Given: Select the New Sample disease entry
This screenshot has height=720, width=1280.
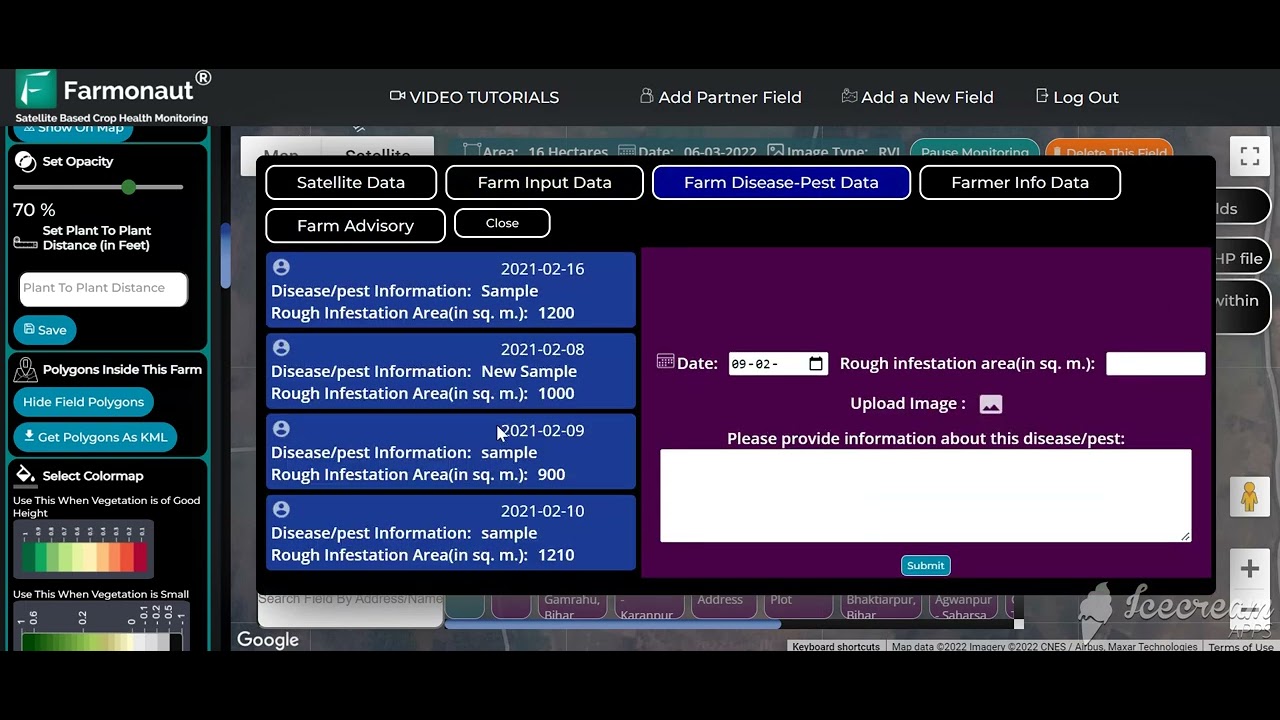Looking at the screenshot, I should [x=451, y=371].
